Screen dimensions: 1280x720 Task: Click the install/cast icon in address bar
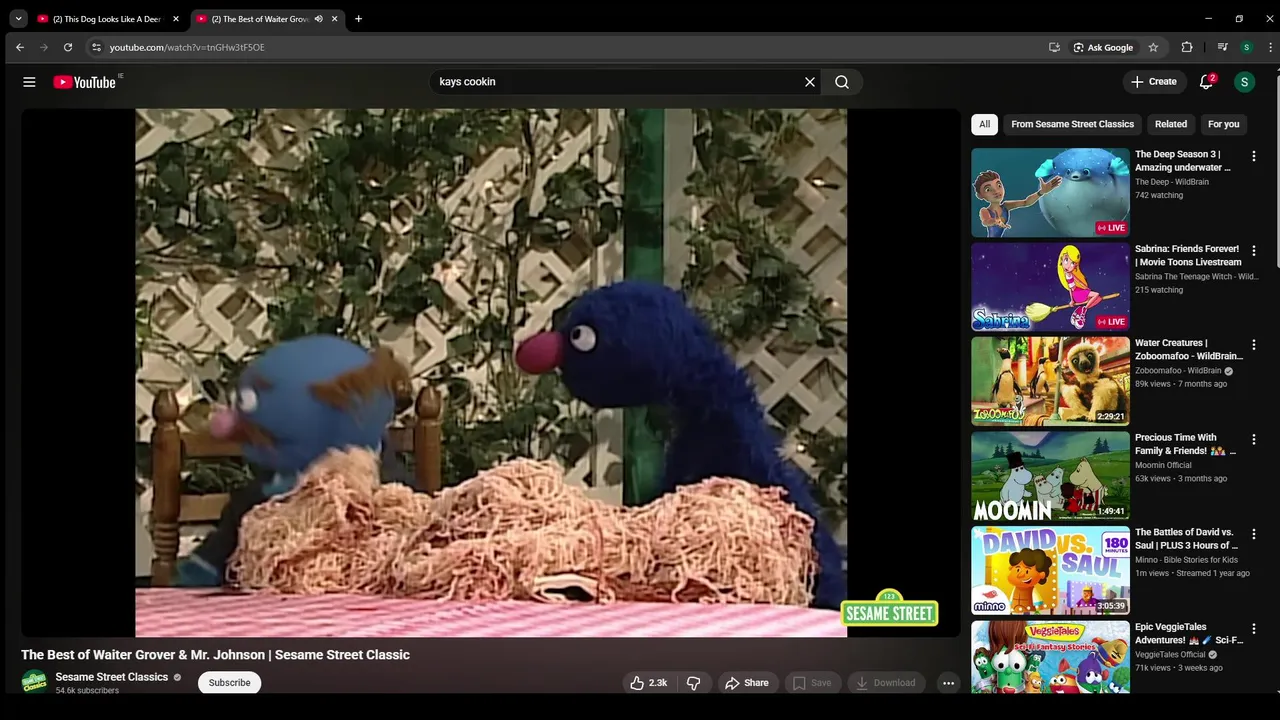point(1054,47)
